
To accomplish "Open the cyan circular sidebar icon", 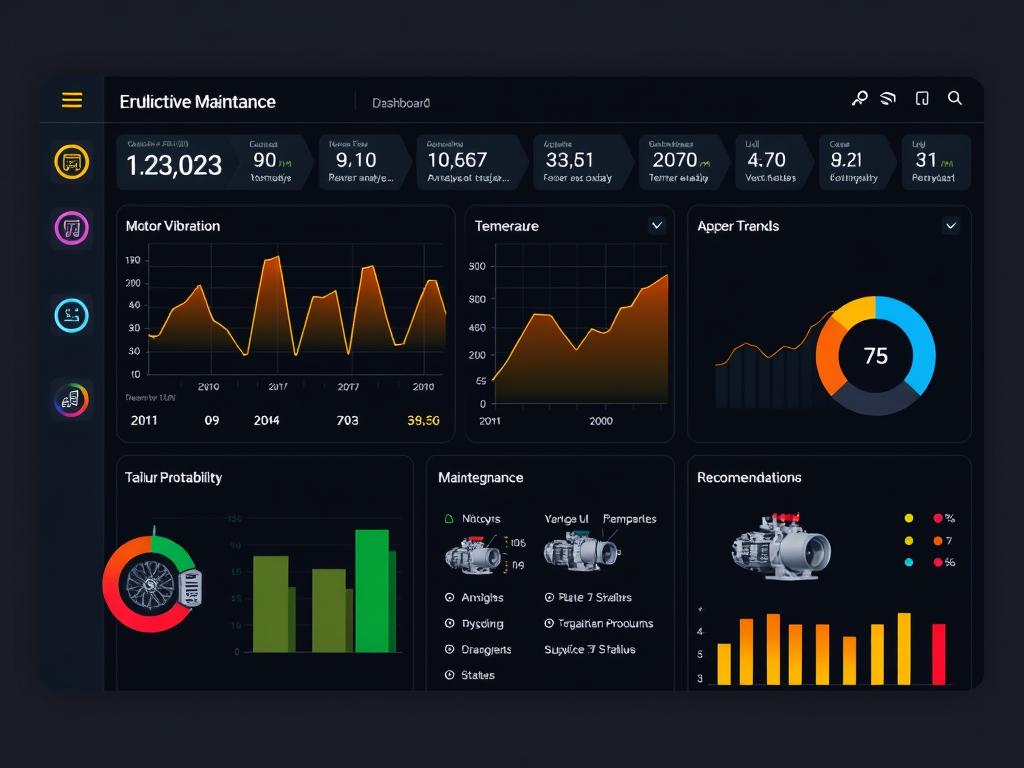I will pyautogui.click(x=71, y=316).
